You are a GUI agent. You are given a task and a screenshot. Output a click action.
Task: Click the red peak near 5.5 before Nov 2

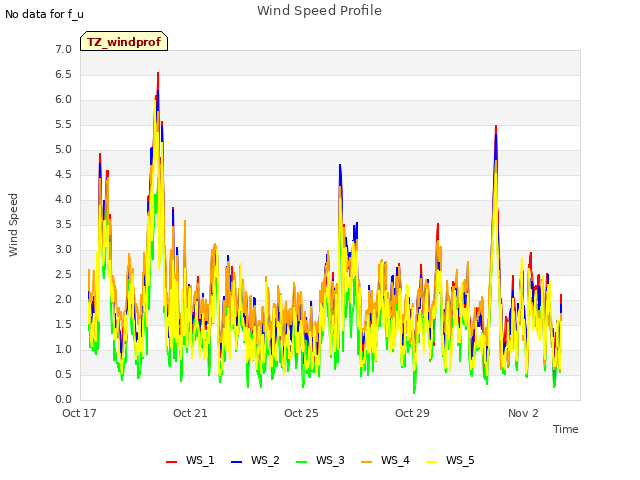(496, 127)
